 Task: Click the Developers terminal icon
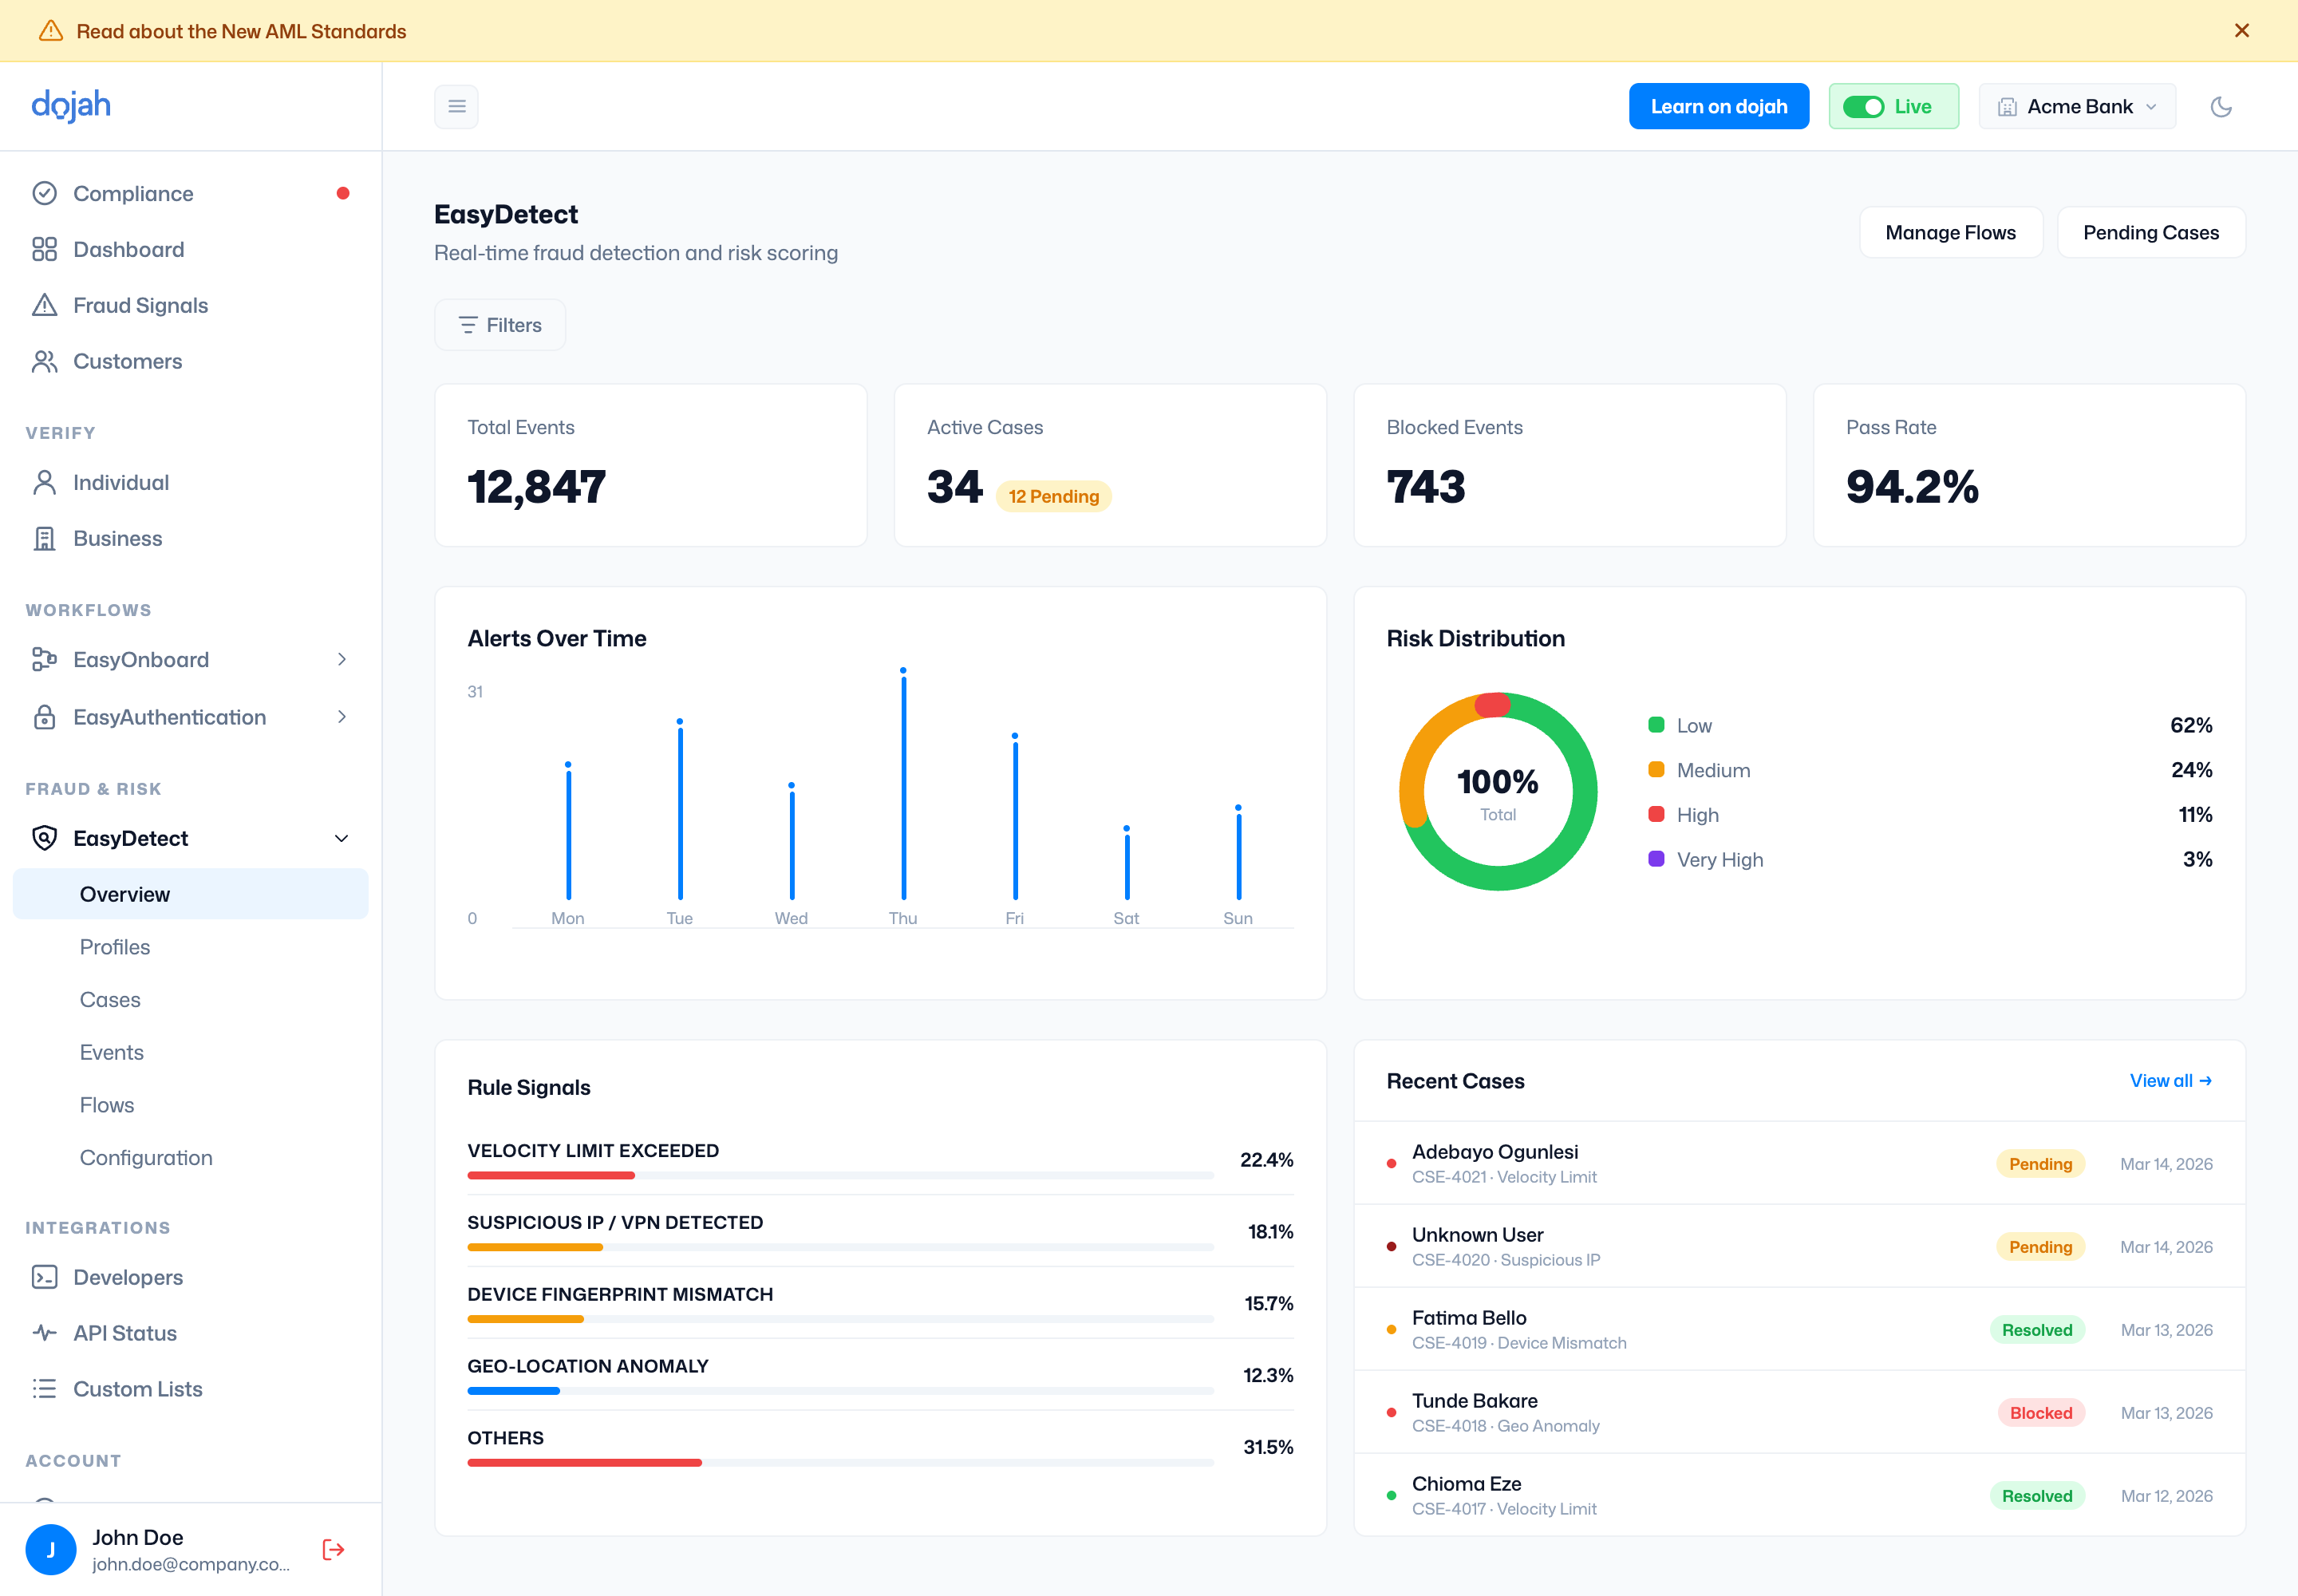[x=44, y=1277]
